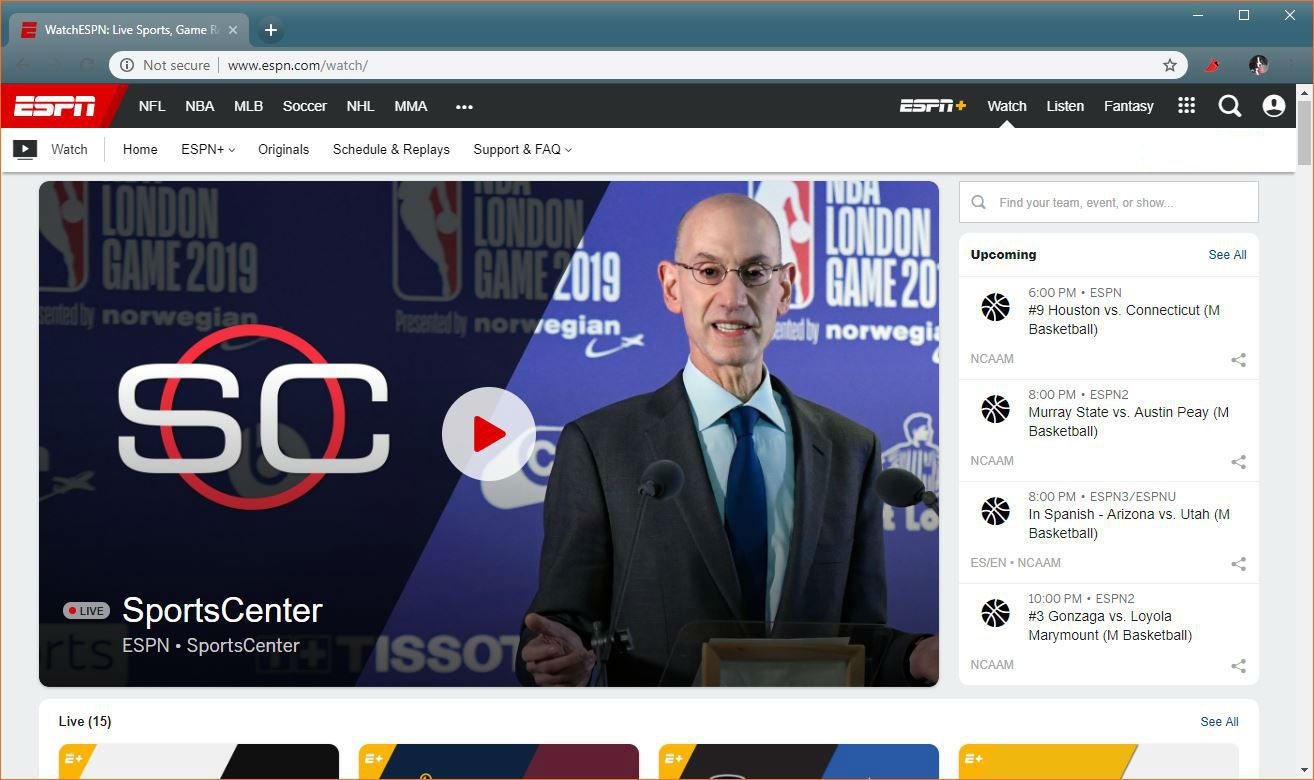Select the Watch tab in header
The image size is (1314, 780).
click(x=1007, y=106)
